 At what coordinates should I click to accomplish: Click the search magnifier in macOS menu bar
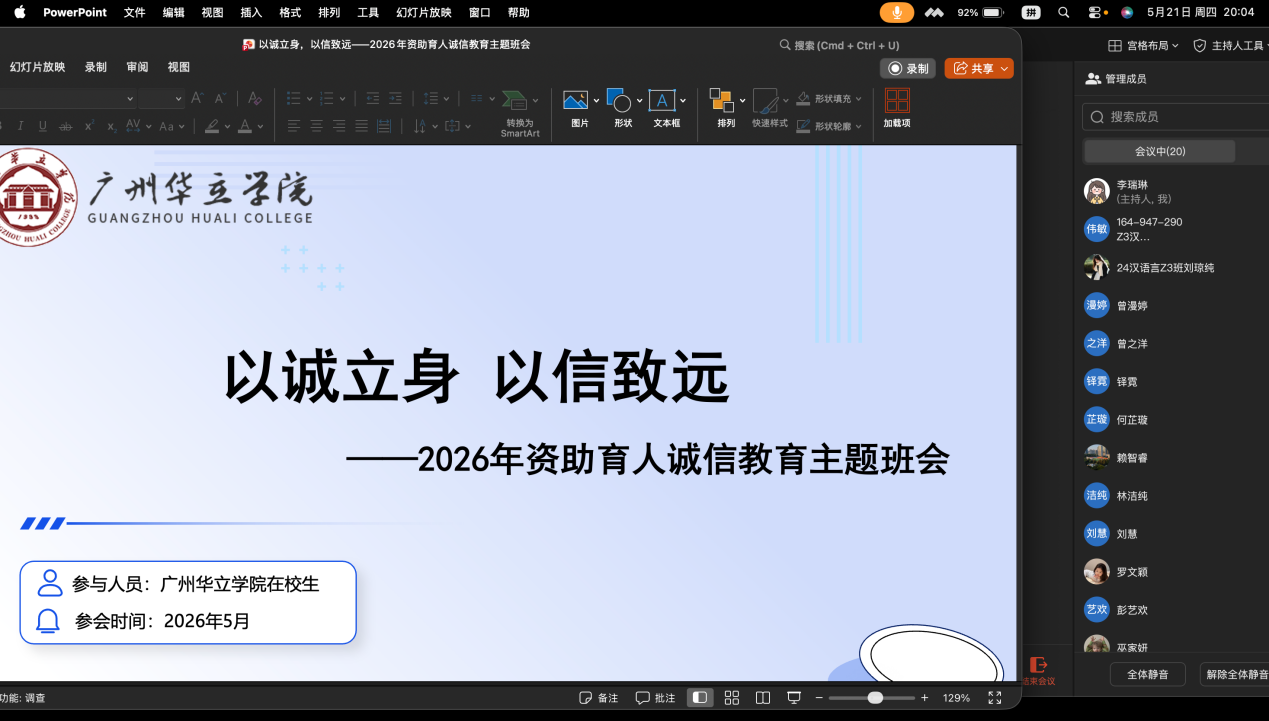tap(1064, 13)
